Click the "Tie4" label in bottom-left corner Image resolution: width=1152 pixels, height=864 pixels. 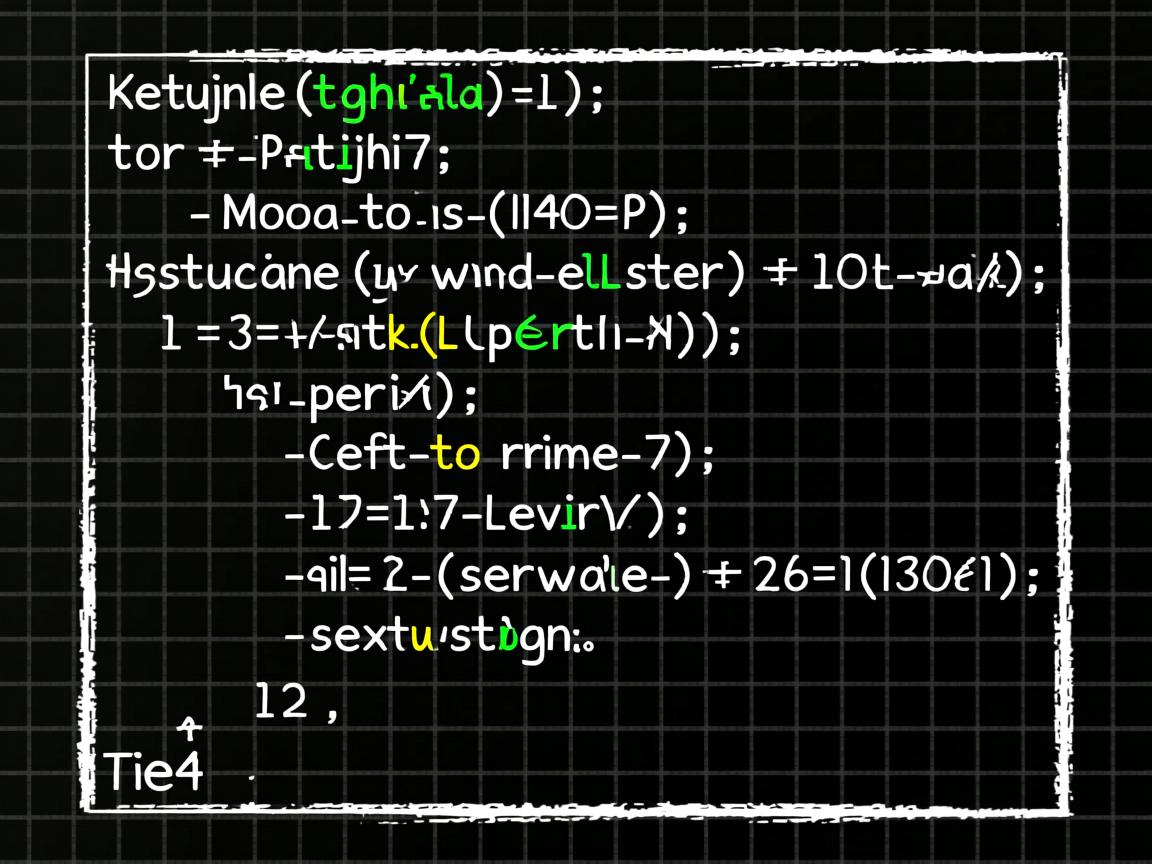(153, 772)
